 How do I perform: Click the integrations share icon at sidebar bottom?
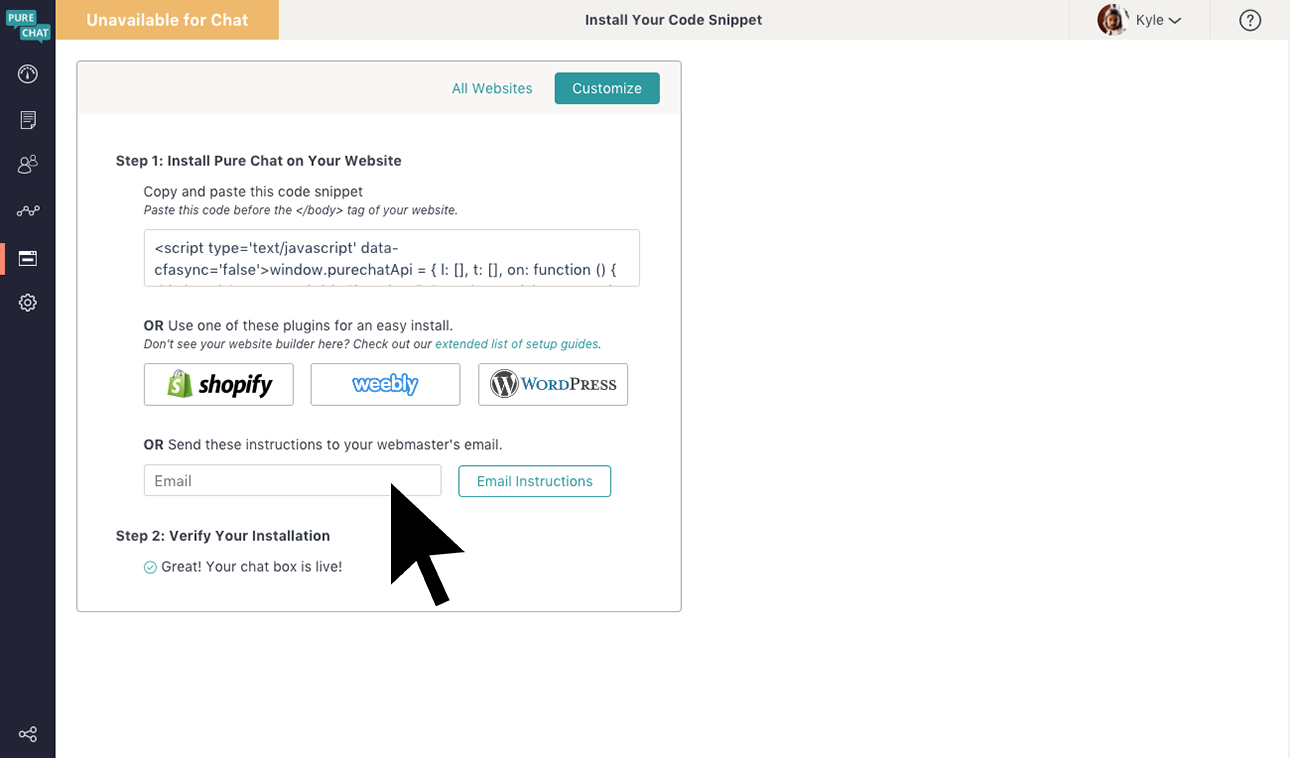(x=28, y=735)
